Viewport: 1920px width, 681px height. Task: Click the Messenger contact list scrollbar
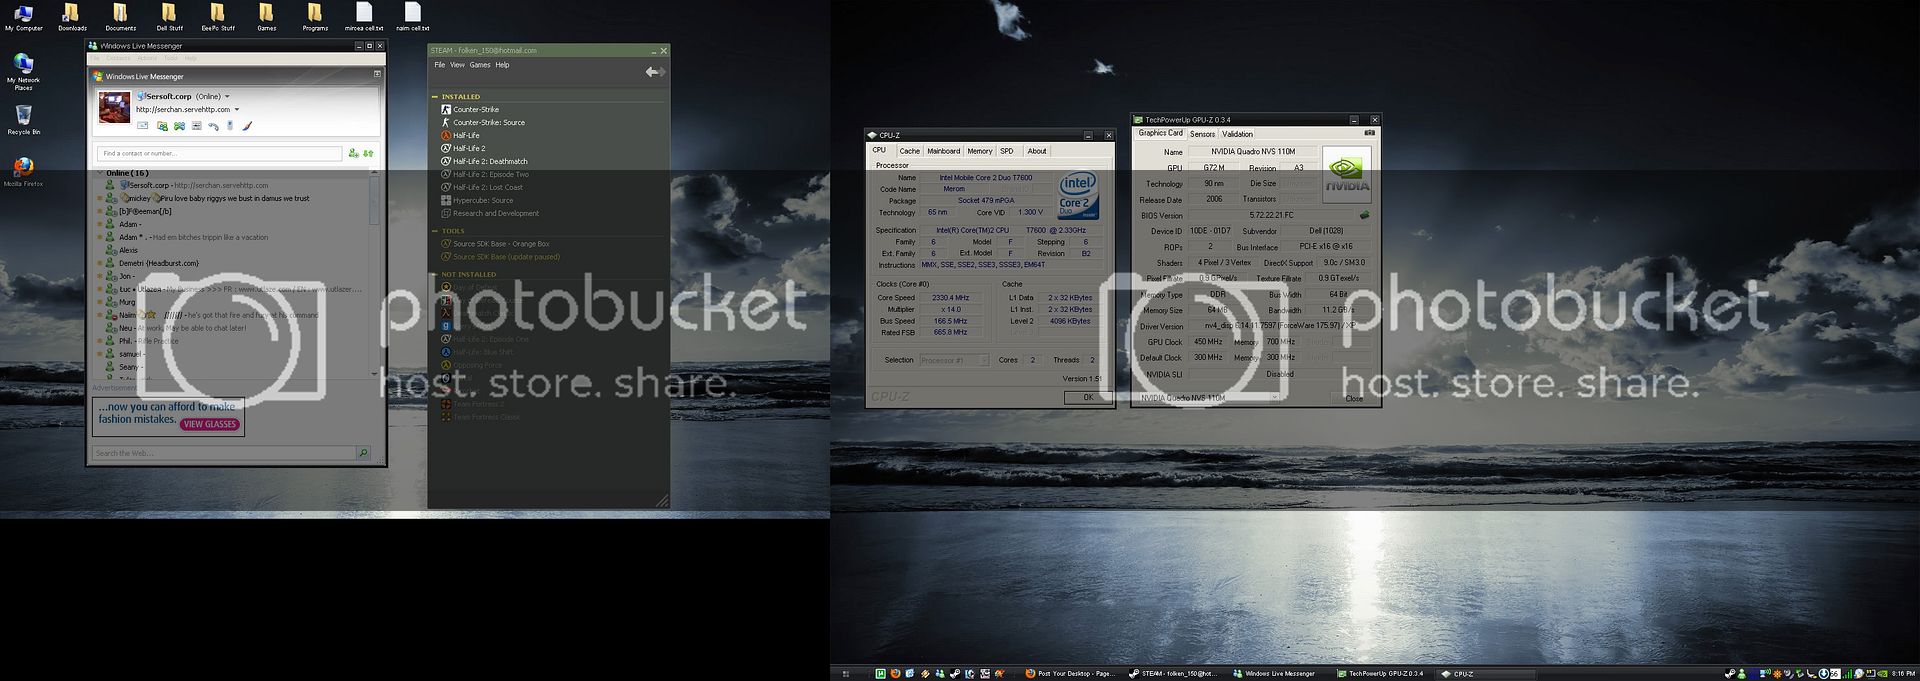coord(375,273)
